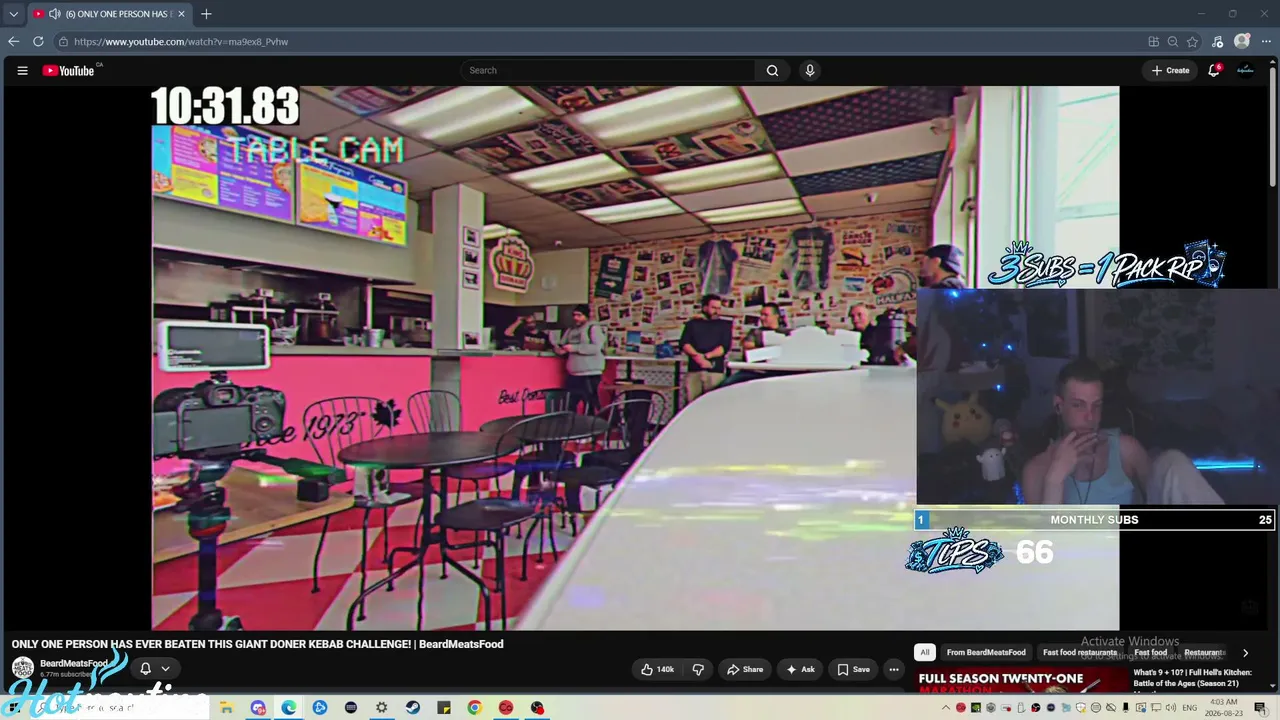The height and width of the screenshot is (720, 1280).
Task: Focus the YouTube Search field
Action: click(x=609, y=71)
